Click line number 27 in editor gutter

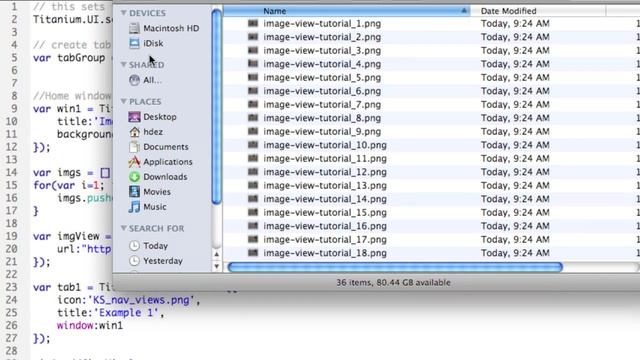pos(11,338)
